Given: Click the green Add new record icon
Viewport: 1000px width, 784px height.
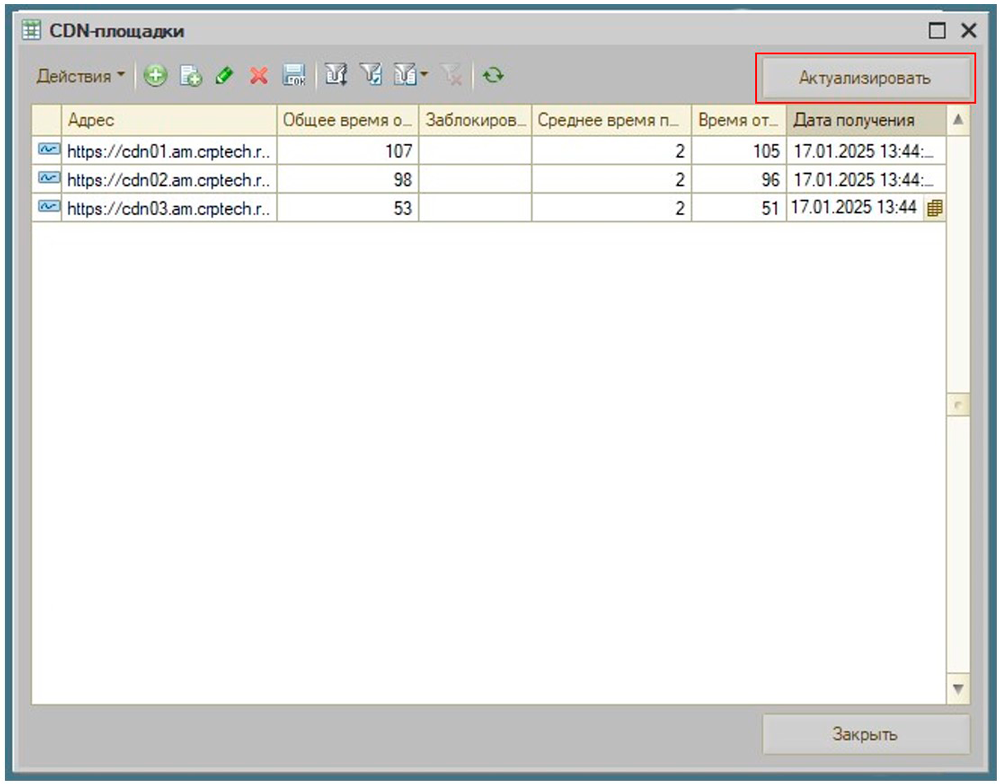Looking at the screenshot, I should (155, 76).
